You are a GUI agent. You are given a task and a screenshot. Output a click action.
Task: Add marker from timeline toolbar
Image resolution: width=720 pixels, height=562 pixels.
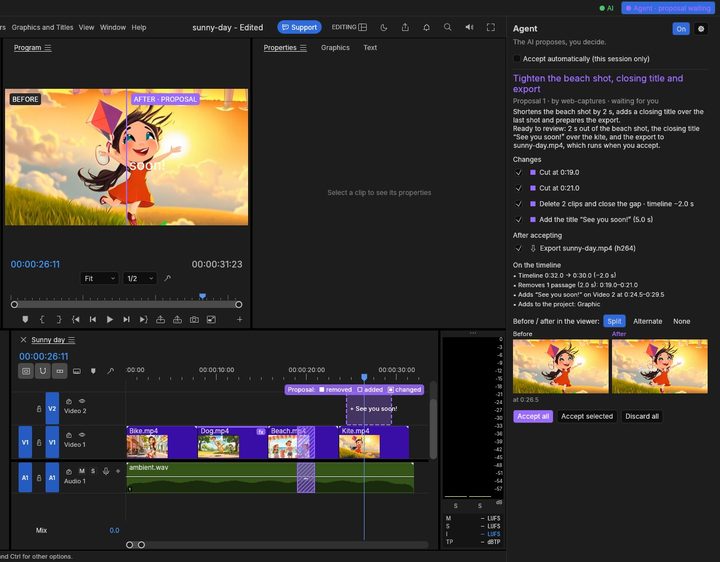coord(93,371)
